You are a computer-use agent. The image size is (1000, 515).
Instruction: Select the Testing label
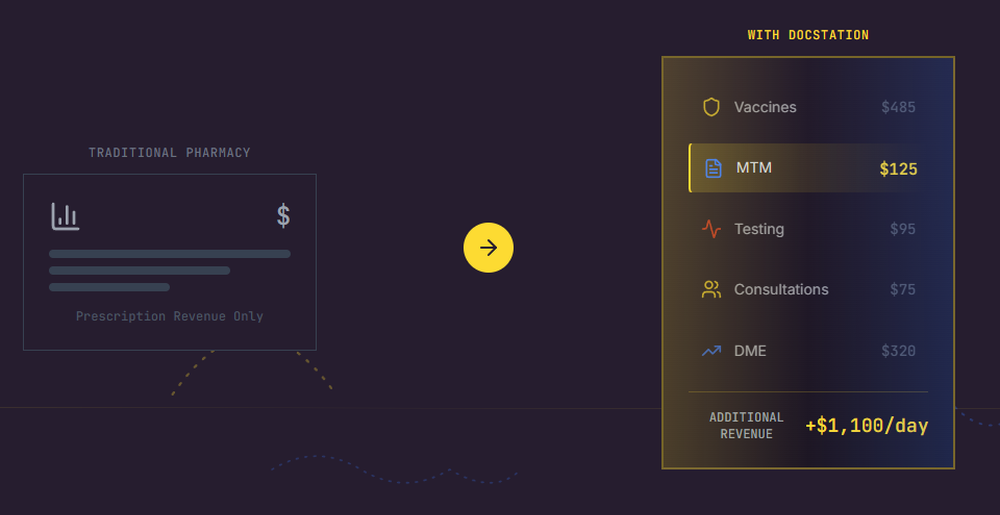[x=759, y=229]
